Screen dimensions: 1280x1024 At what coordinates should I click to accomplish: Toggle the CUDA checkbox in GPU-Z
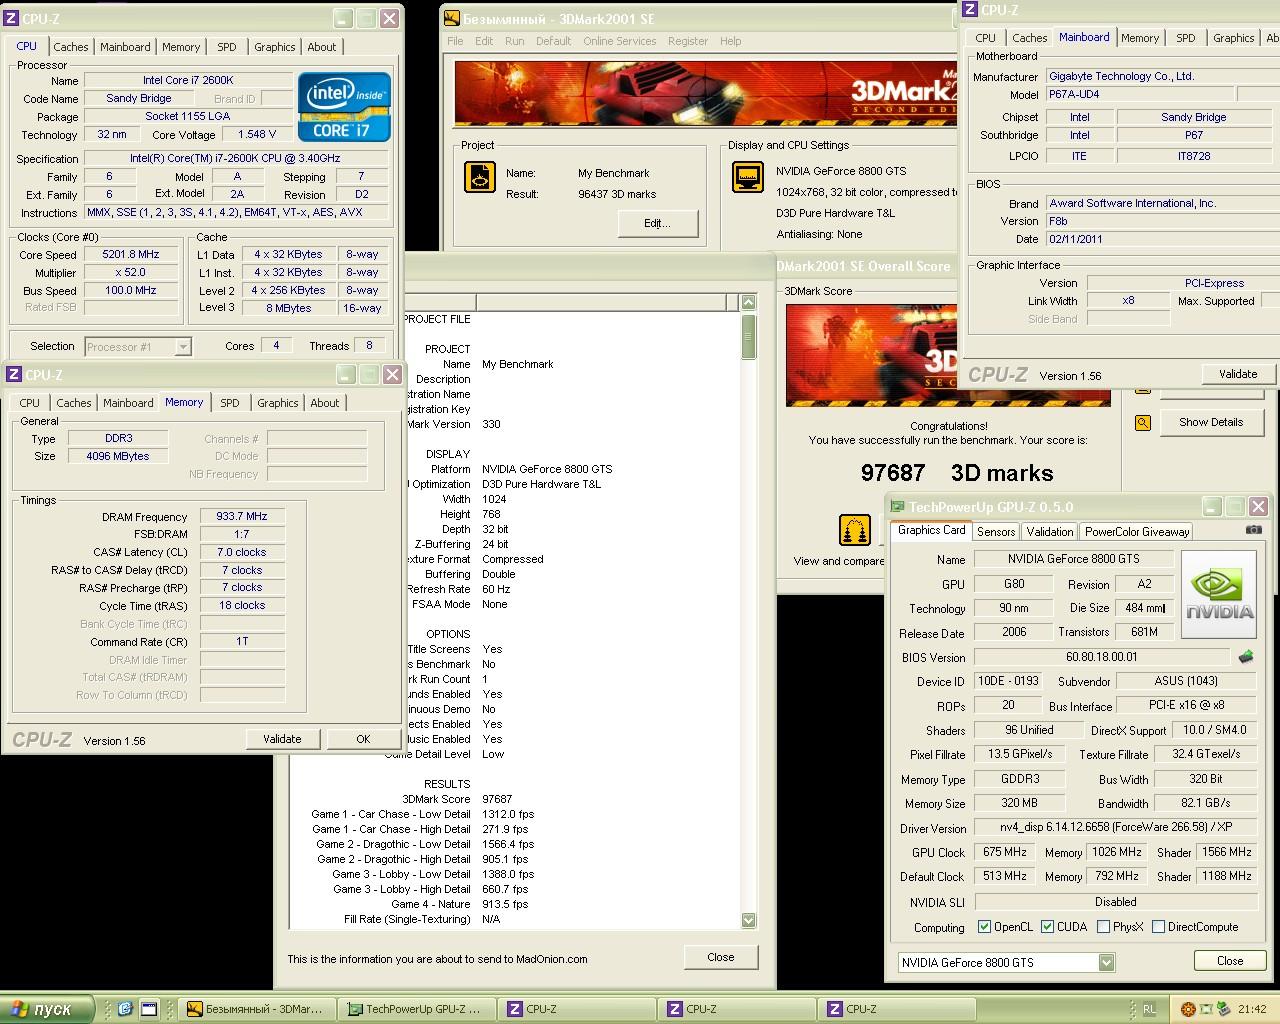pyautogui.click(x=1047, y=927)
